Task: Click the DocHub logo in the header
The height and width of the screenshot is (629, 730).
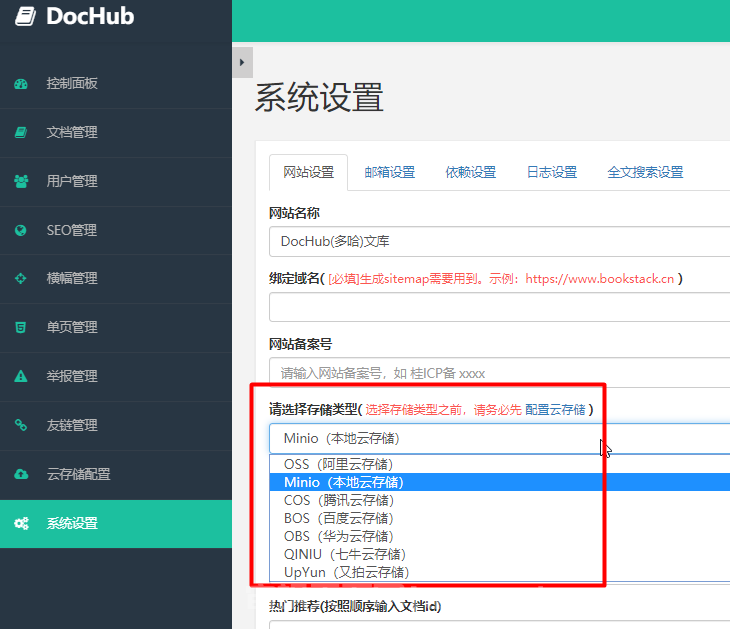Action: (x=76, y=17)
